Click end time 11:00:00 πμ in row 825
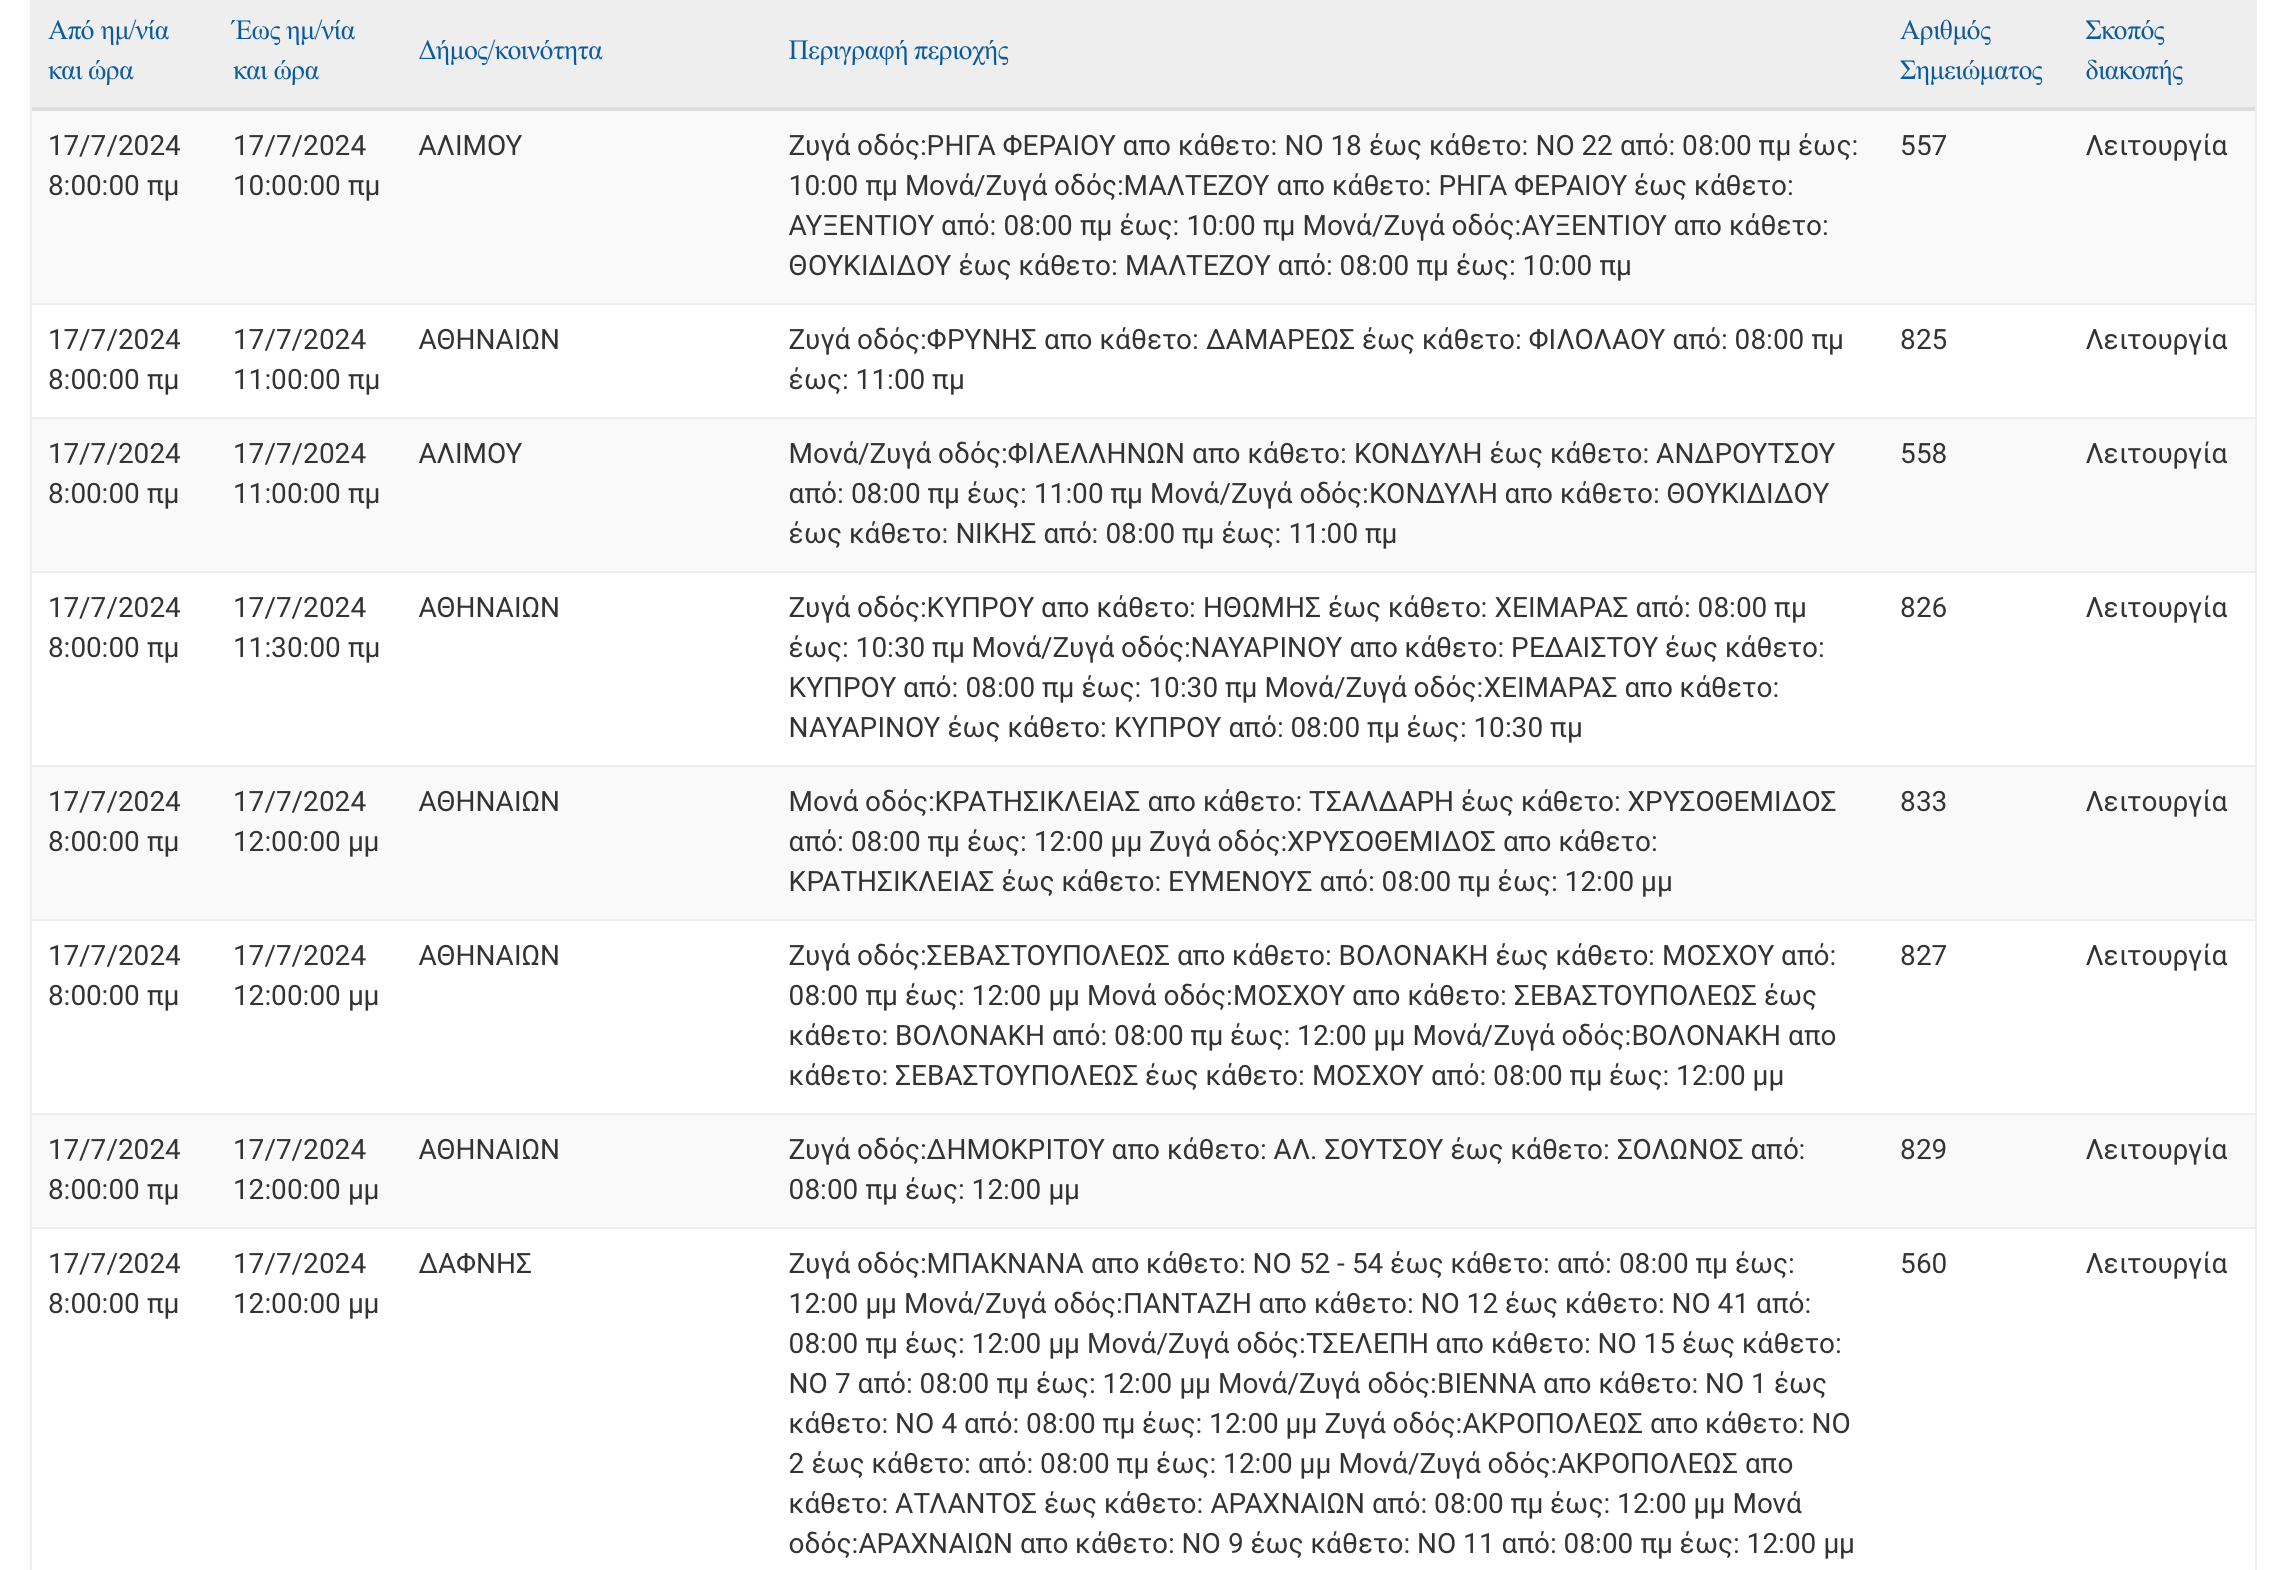2289x1570 pixels. tap(306, 380)
